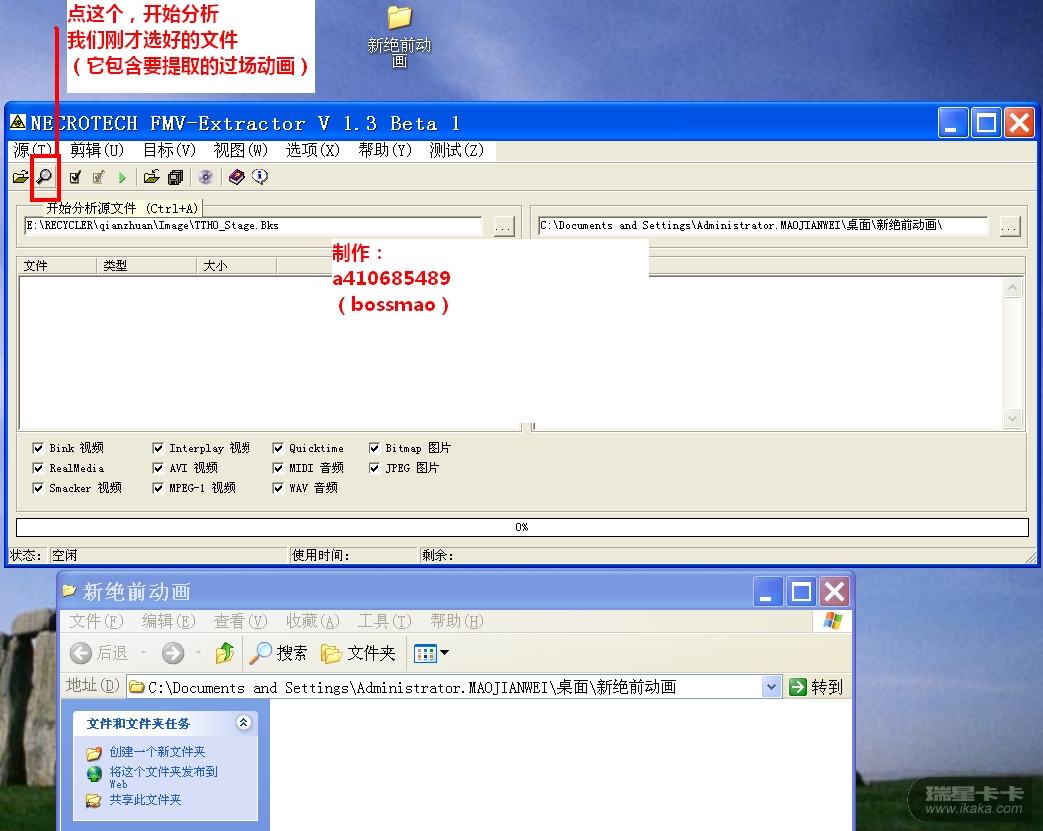This screenshot has width=1043, height=831.
Task: Collapse the 文件和文件夹任务 panel chevron
Action: tap(243, 723)
